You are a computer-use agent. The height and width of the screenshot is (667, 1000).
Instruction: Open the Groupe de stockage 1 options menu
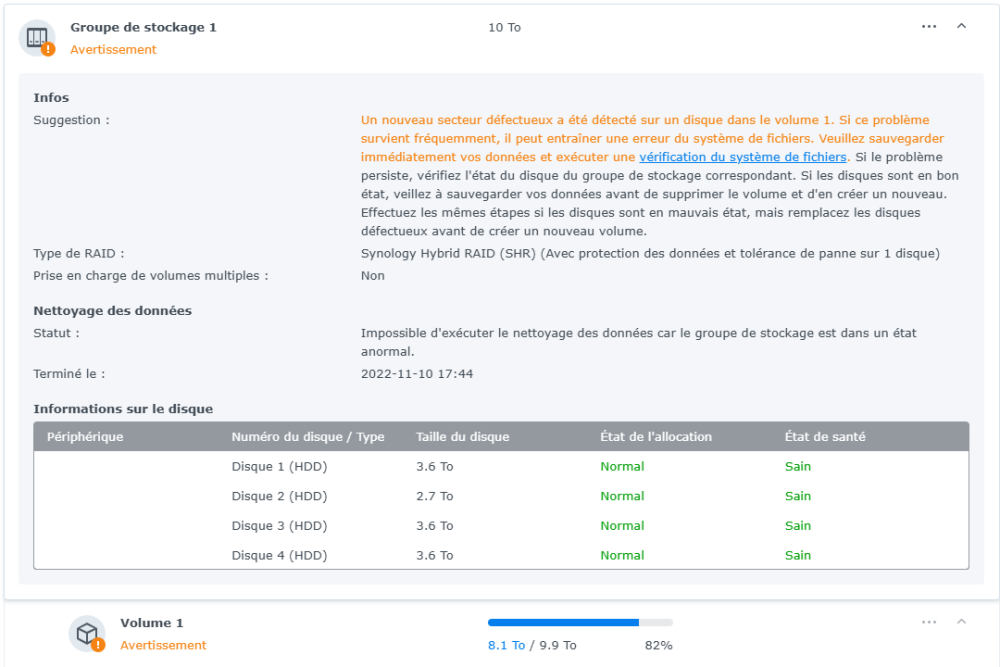tap(929, 27)
